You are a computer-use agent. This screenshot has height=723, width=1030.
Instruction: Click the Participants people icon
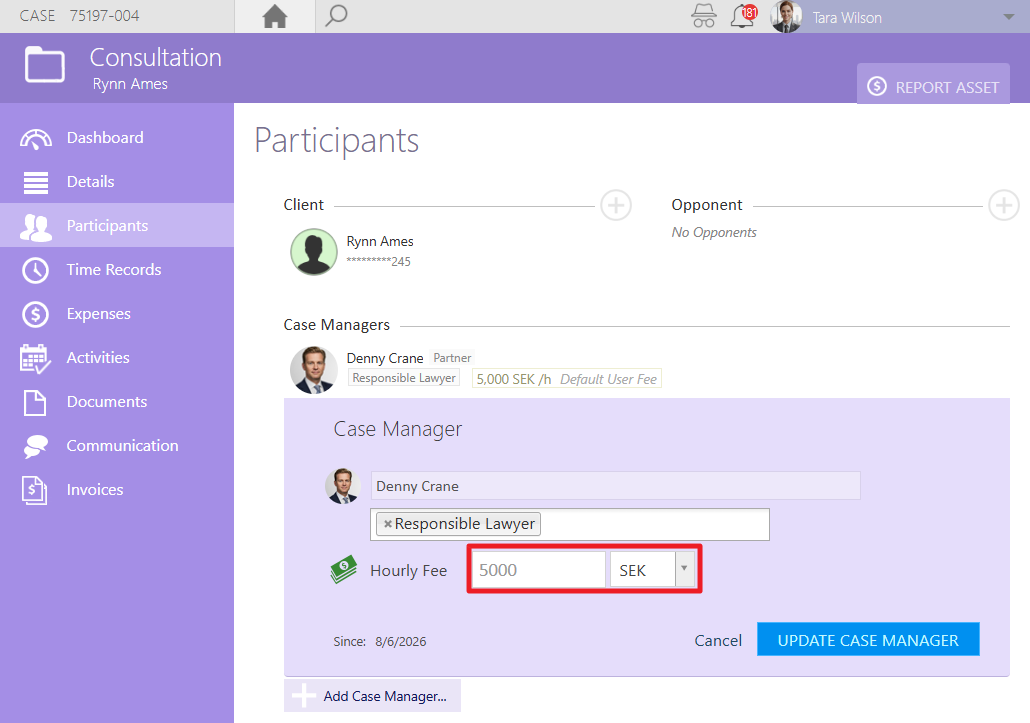click(x=35, y=227)
